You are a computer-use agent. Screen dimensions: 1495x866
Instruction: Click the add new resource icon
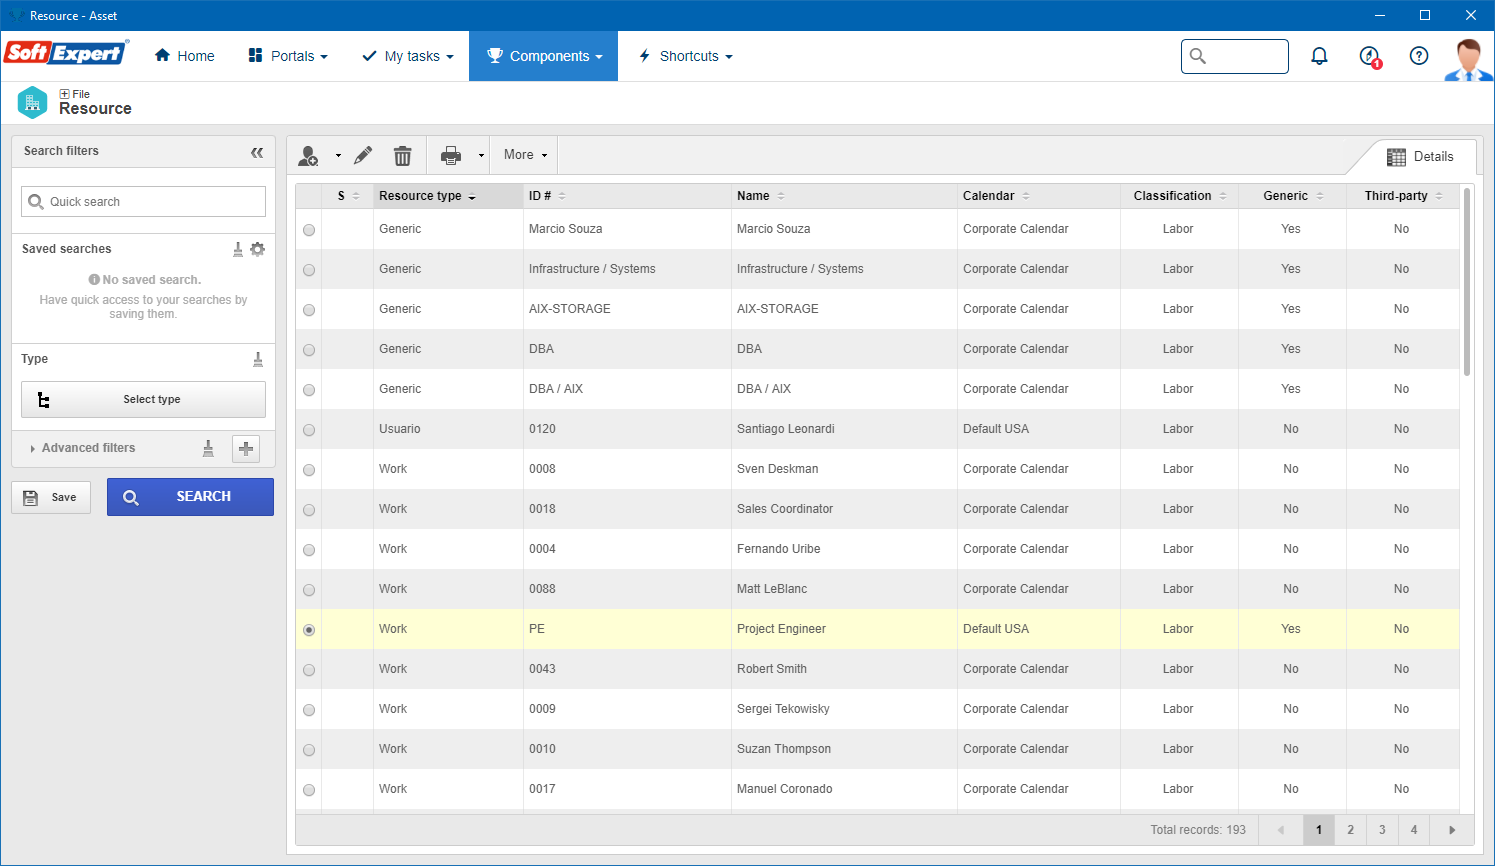[x=308, y=156]
